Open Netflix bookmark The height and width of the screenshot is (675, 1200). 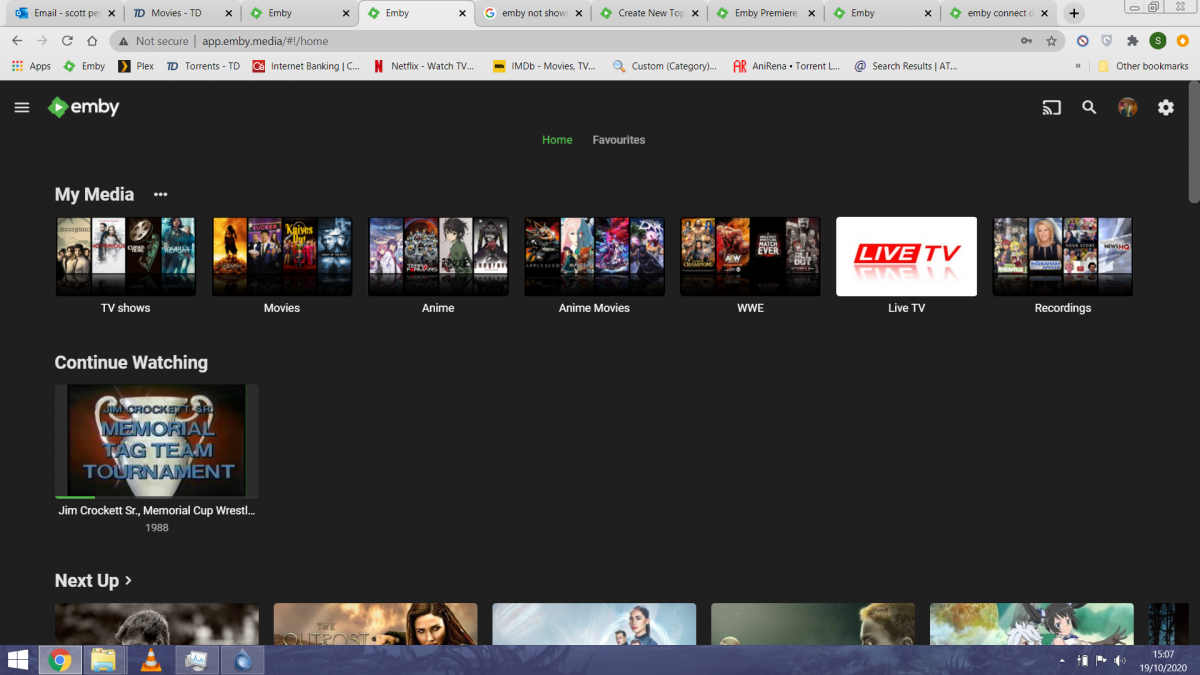tap(424, 66)
